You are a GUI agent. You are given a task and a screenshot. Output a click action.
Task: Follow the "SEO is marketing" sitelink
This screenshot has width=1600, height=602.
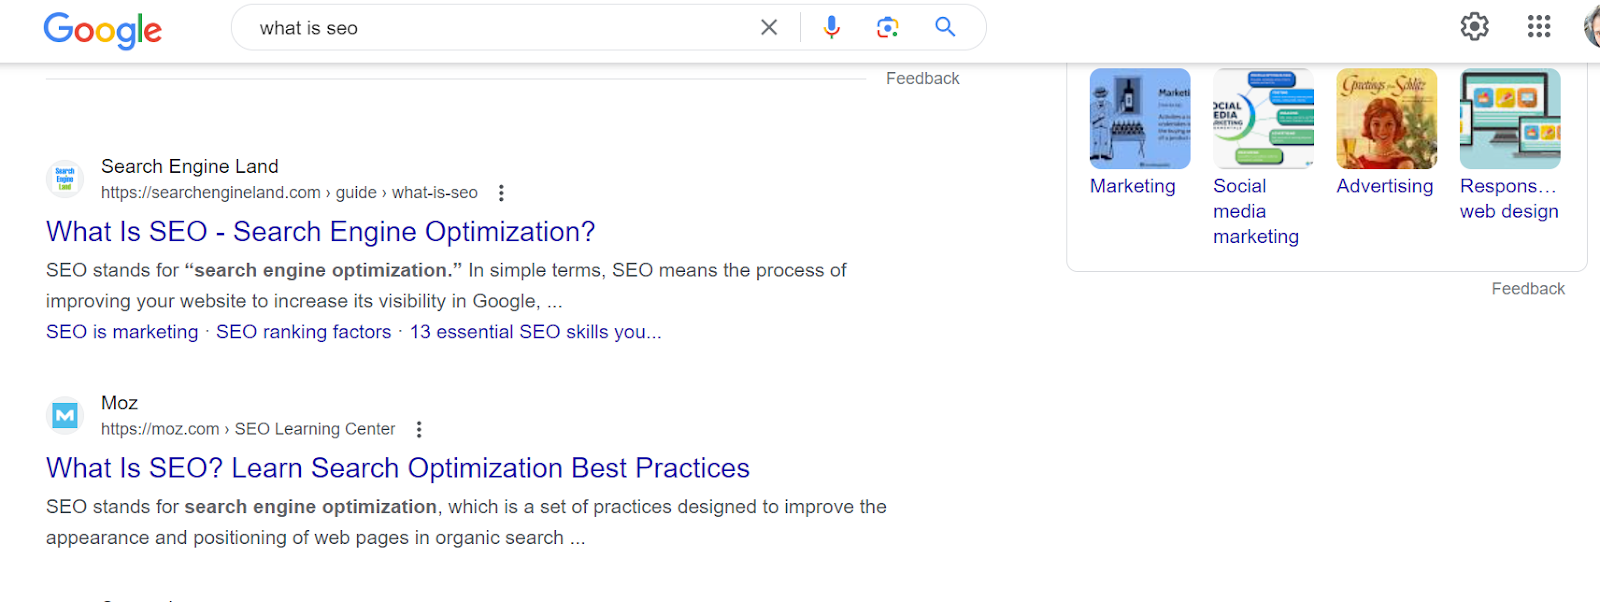click(122, 332)
